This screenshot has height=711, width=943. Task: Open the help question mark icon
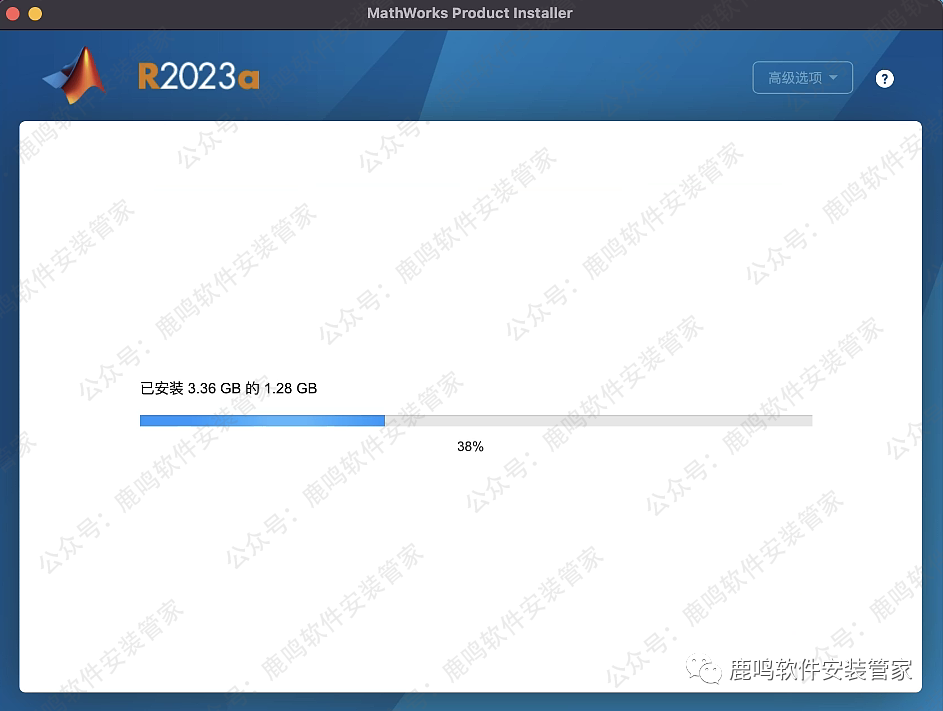pos(884,79)
